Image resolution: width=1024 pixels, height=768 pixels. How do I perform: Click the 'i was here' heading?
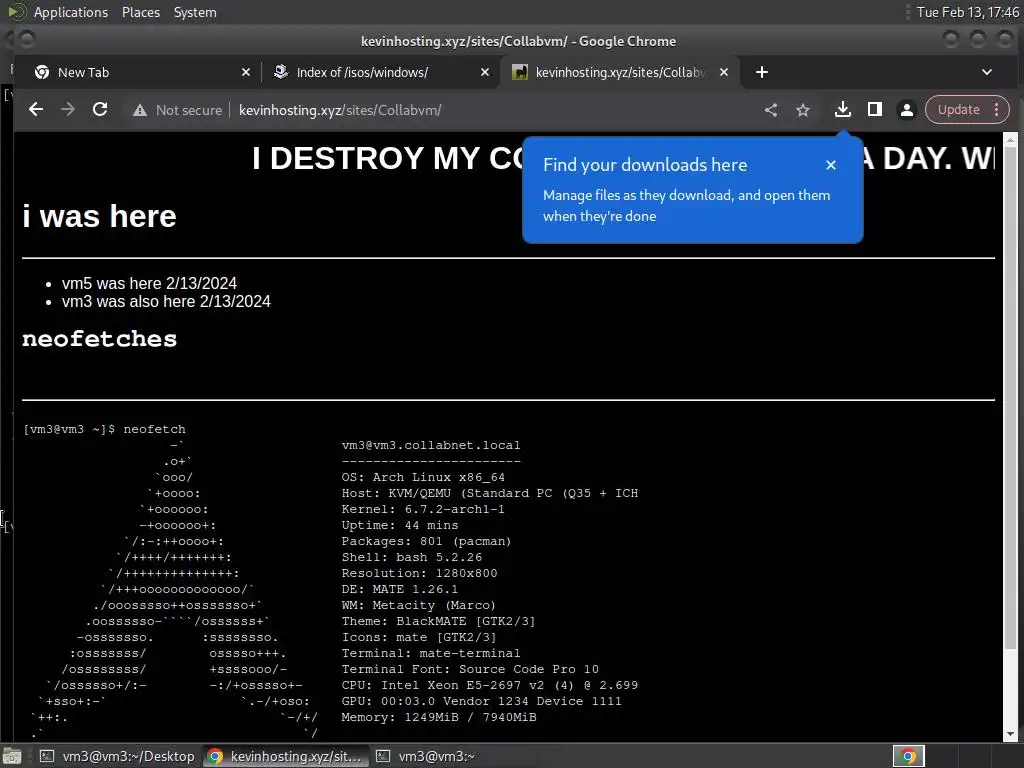pyautogui.click(x=99, y=216)
